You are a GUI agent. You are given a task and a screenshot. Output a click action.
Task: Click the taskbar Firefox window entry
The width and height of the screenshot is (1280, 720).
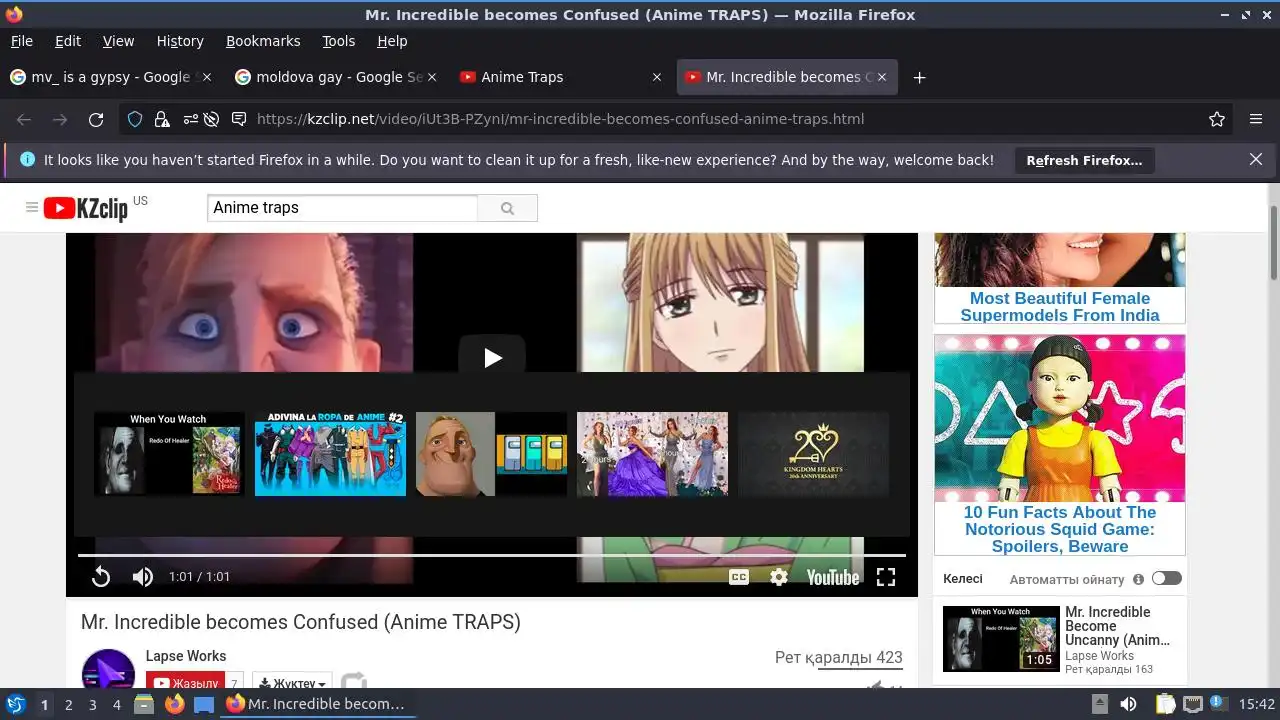pyautogui.click(x=318, y=704)
